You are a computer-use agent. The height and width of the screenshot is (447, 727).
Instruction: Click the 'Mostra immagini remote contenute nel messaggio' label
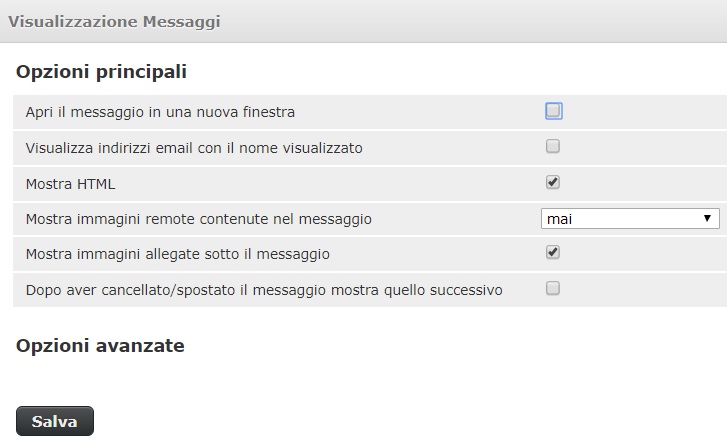point(199,219)
